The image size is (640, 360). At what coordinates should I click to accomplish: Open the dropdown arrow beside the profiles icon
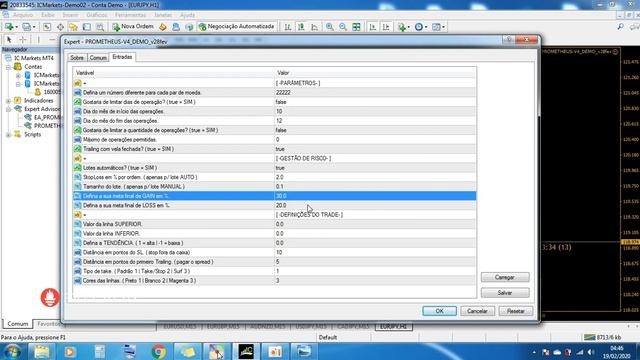point(34,27)
